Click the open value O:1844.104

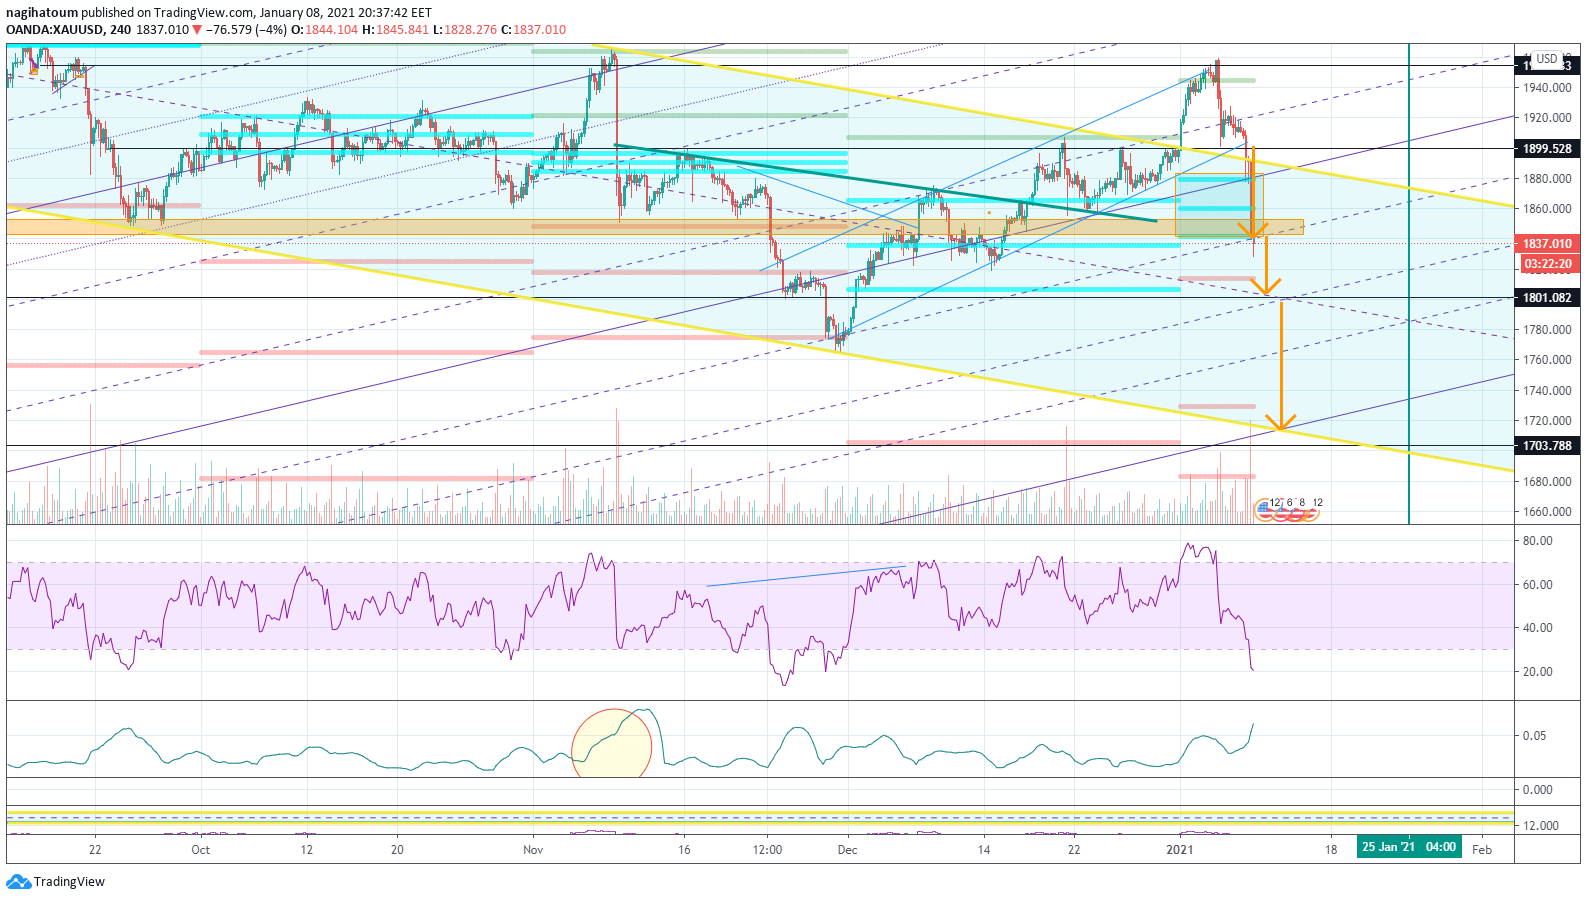tap(324, 29)
